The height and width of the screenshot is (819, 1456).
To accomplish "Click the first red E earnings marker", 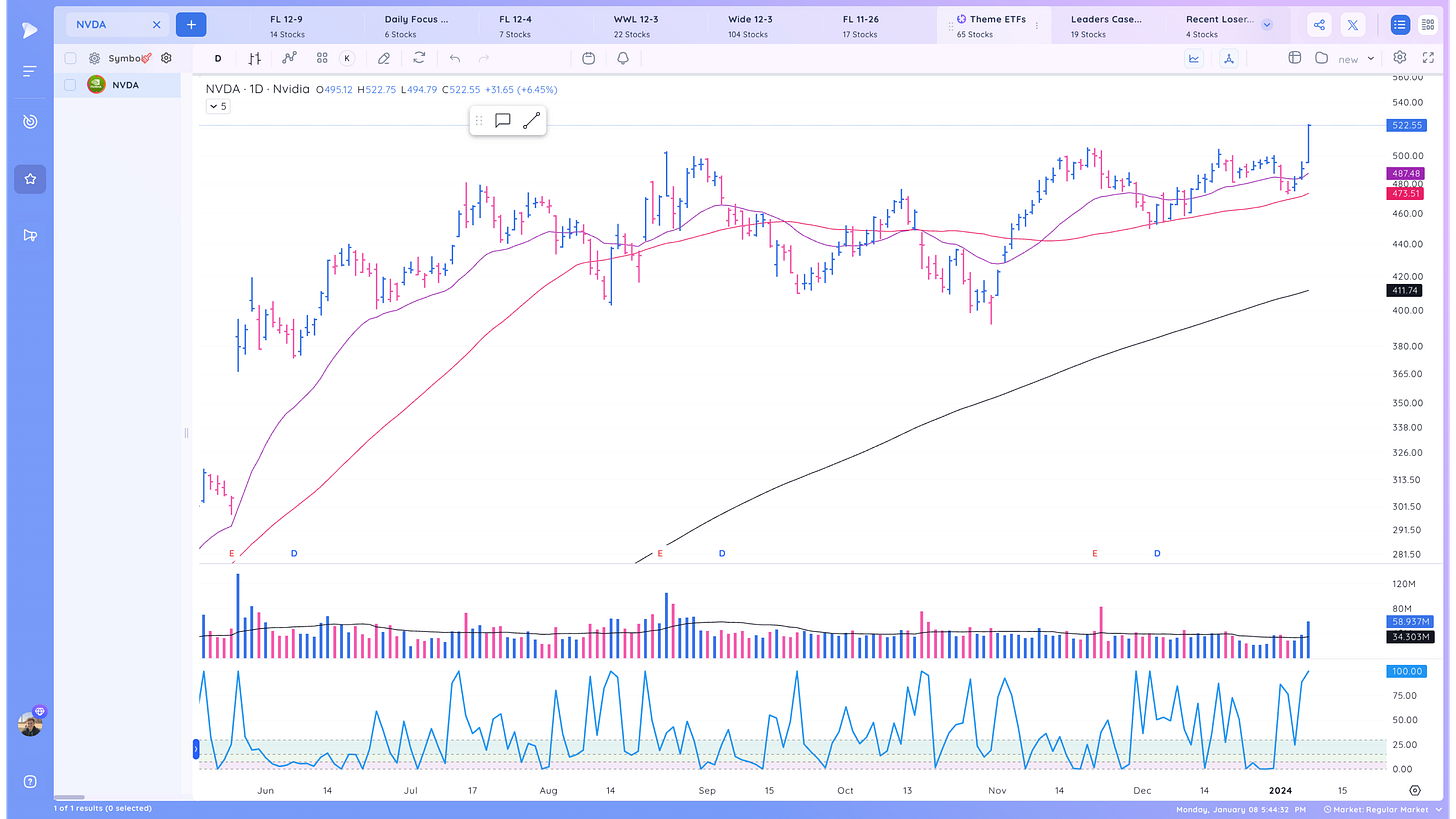I will [x=232, y=553].
